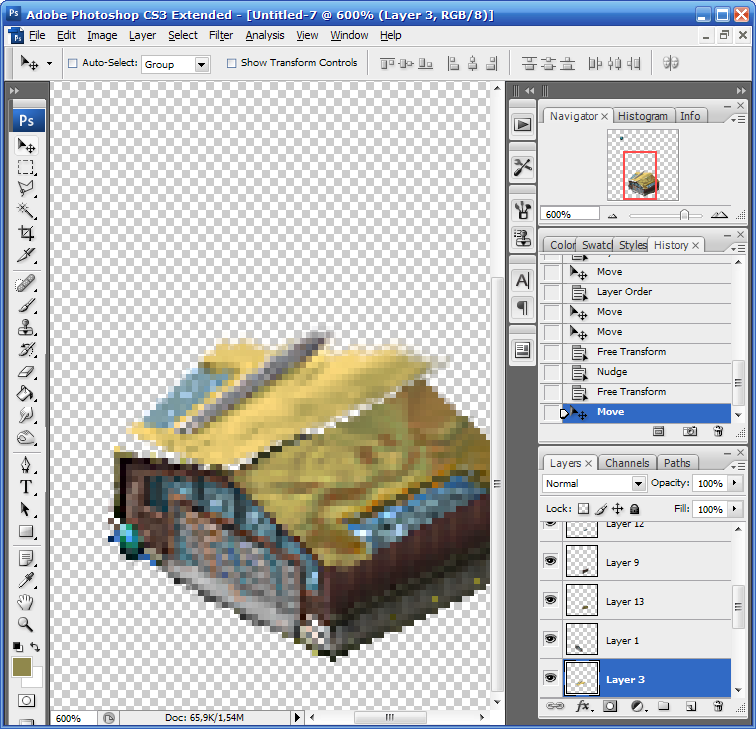
Task: Select the History Brush tool
Action: coord(26,349)
